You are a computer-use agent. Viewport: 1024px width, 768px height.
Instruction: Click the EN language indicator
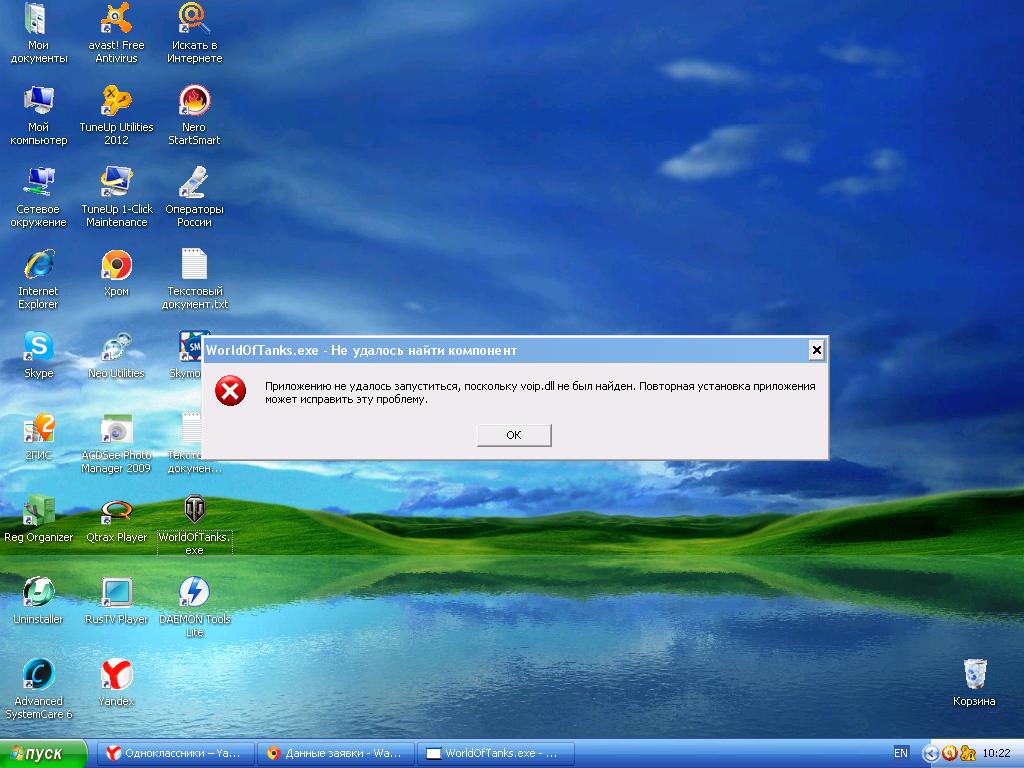tap(901, 754)
